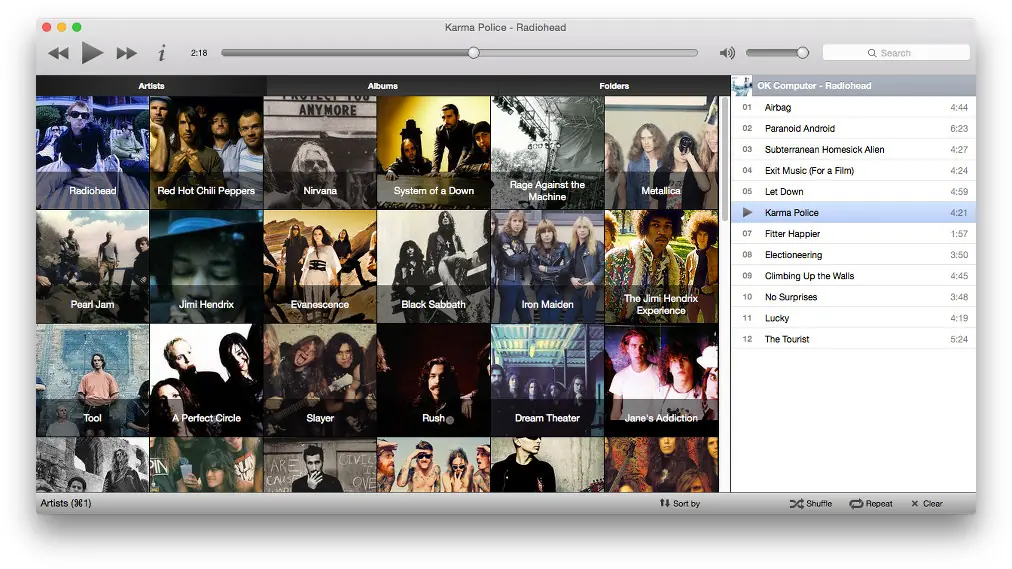Open the Sort by menu
This screenshot has height=569, width=1012.
680,503
